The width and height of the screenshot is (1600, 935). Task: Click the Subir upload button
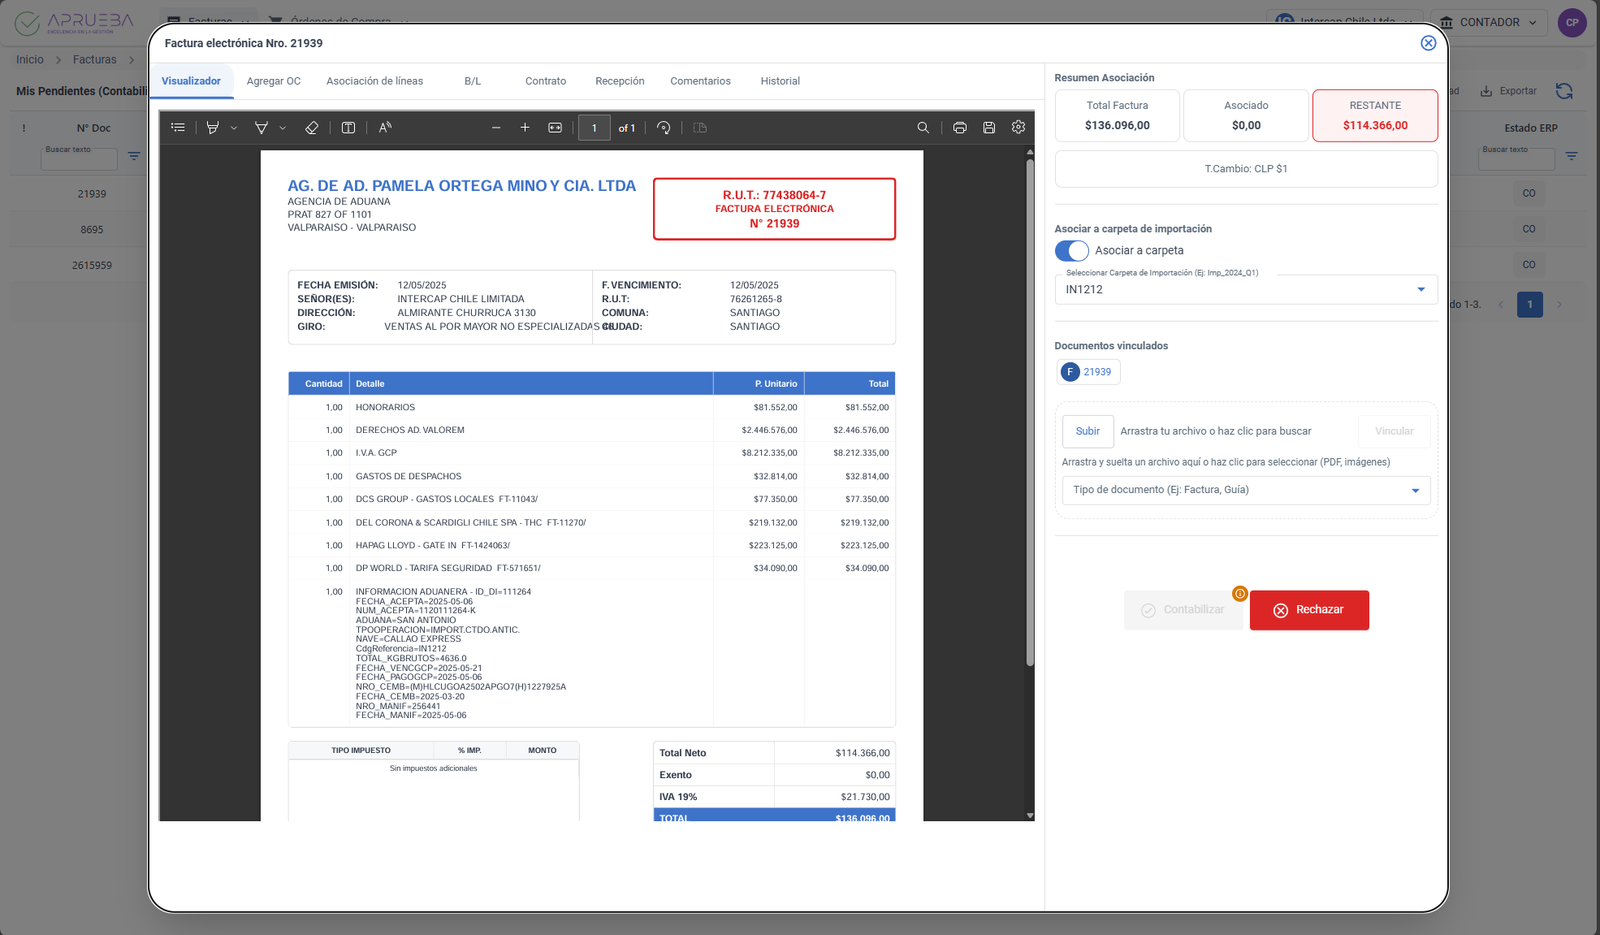pos(1087,431)
